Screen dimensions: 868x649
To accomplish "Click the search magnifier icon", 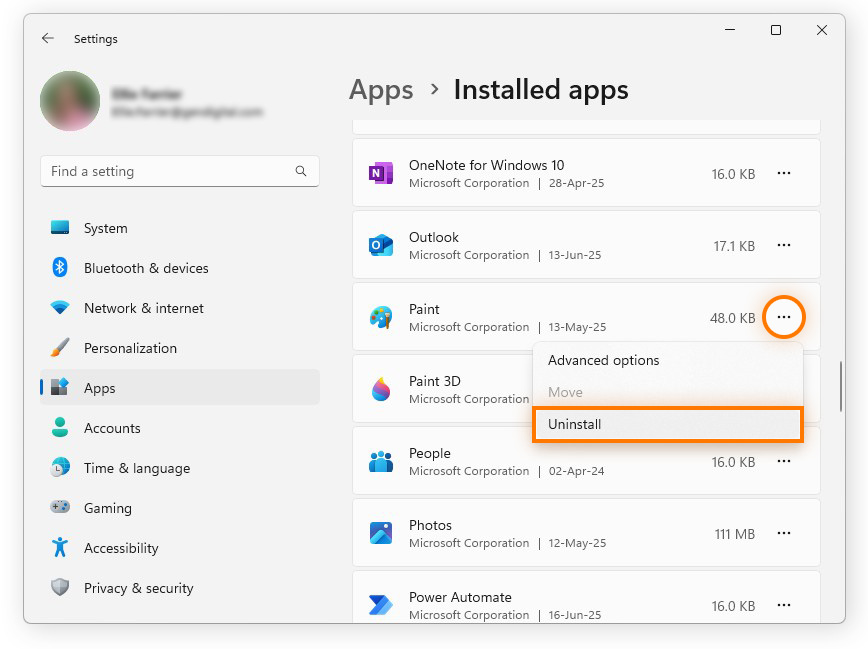I will (301, 171).
